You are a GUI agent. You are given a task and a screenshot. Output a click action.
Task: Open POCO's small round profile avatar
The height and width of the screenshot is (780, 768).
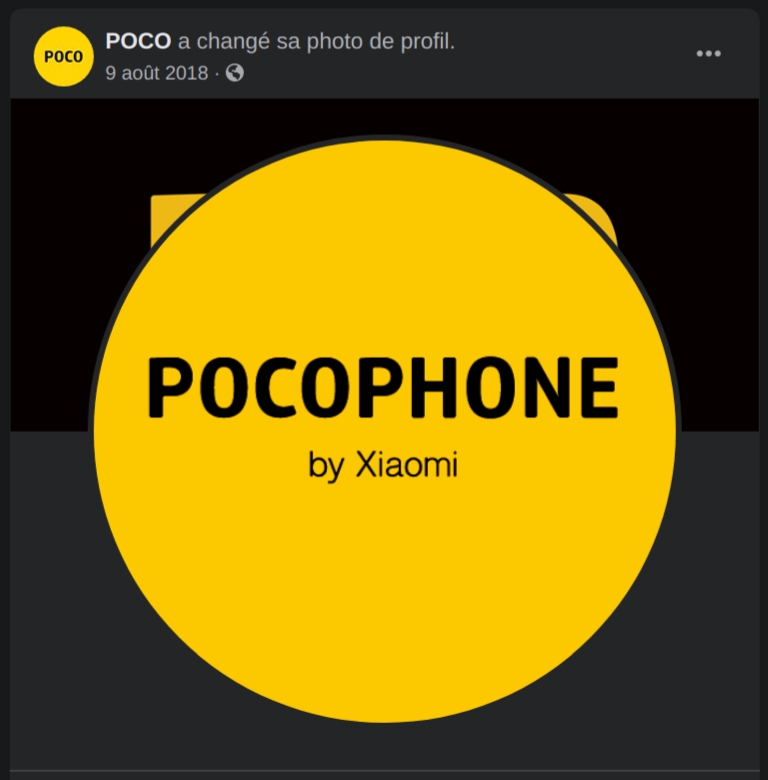64,56
